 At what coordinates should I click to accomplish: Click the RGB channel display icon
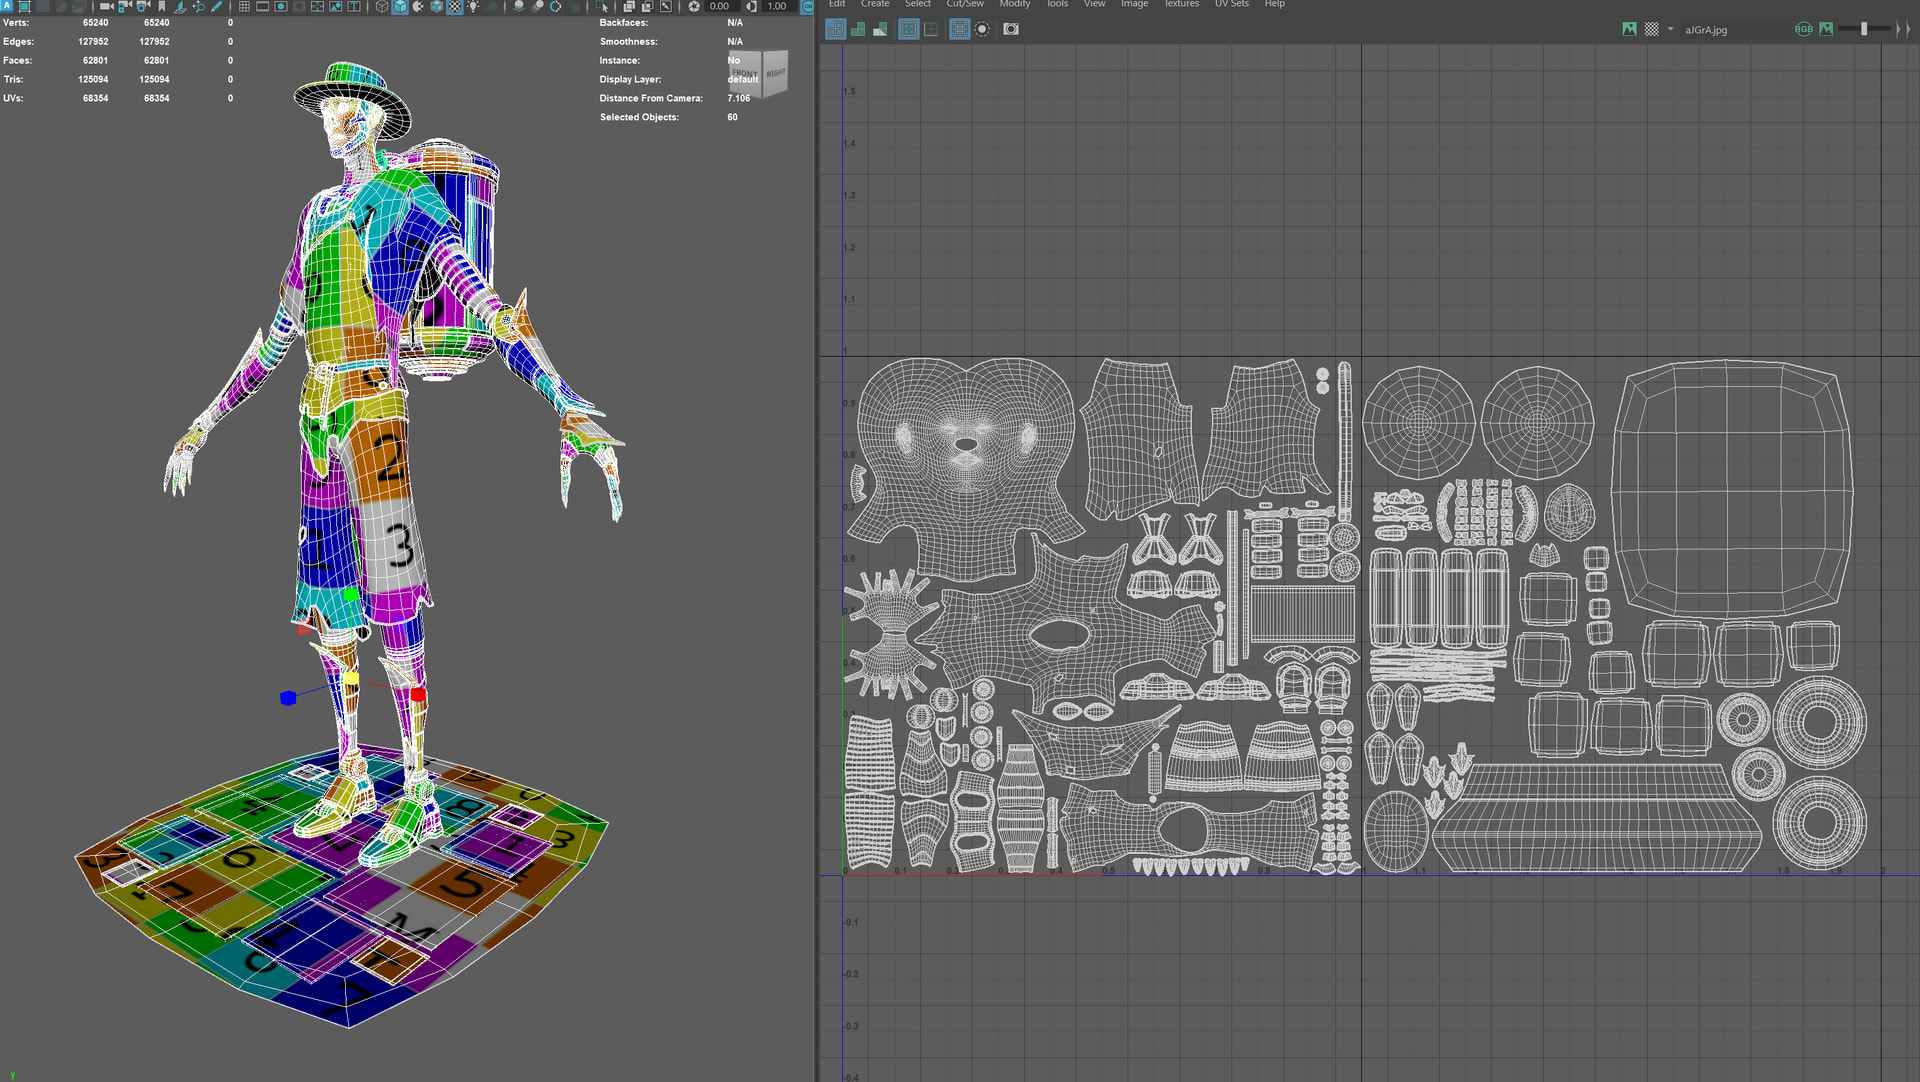click(x=1803, y=29)
